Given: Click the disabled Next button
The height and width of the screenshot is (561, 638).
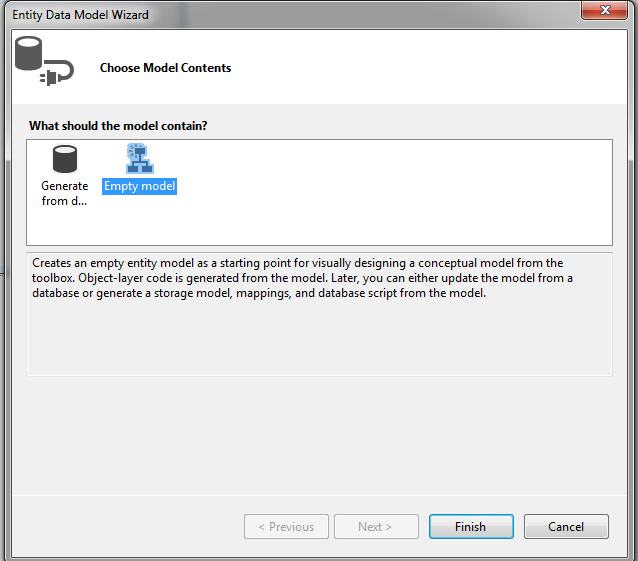Looking at the screenshot, I should 376,526.
